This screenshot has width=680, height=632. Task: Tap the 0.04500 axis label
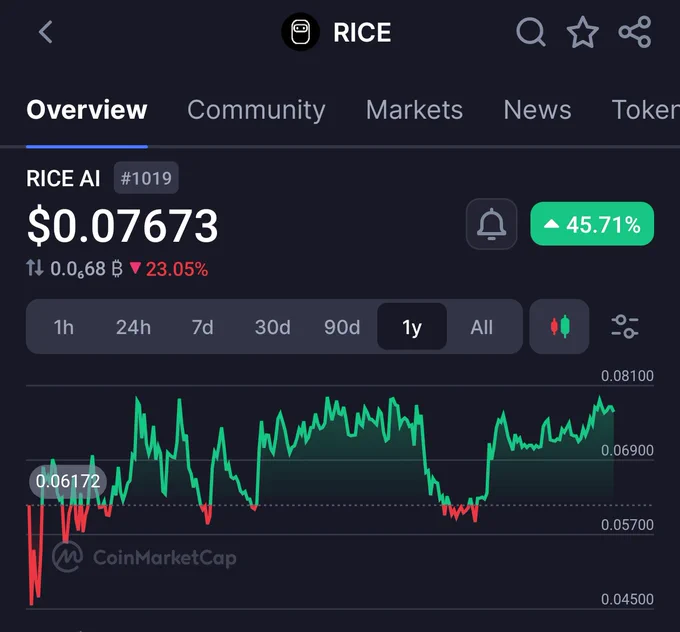[x=627, y=599]
